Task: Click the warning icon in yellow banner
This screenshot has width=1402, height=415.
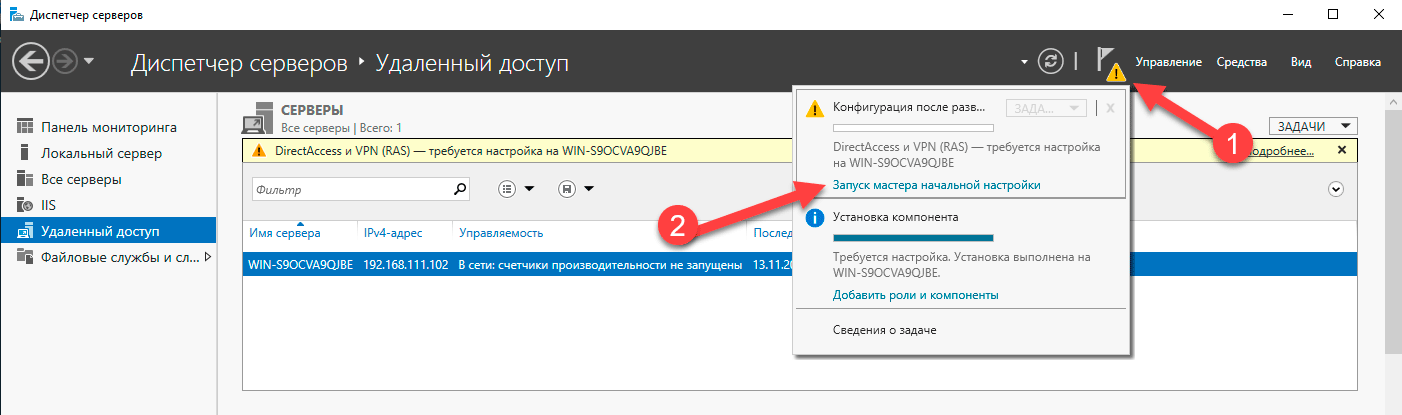Action: [260, 151]
